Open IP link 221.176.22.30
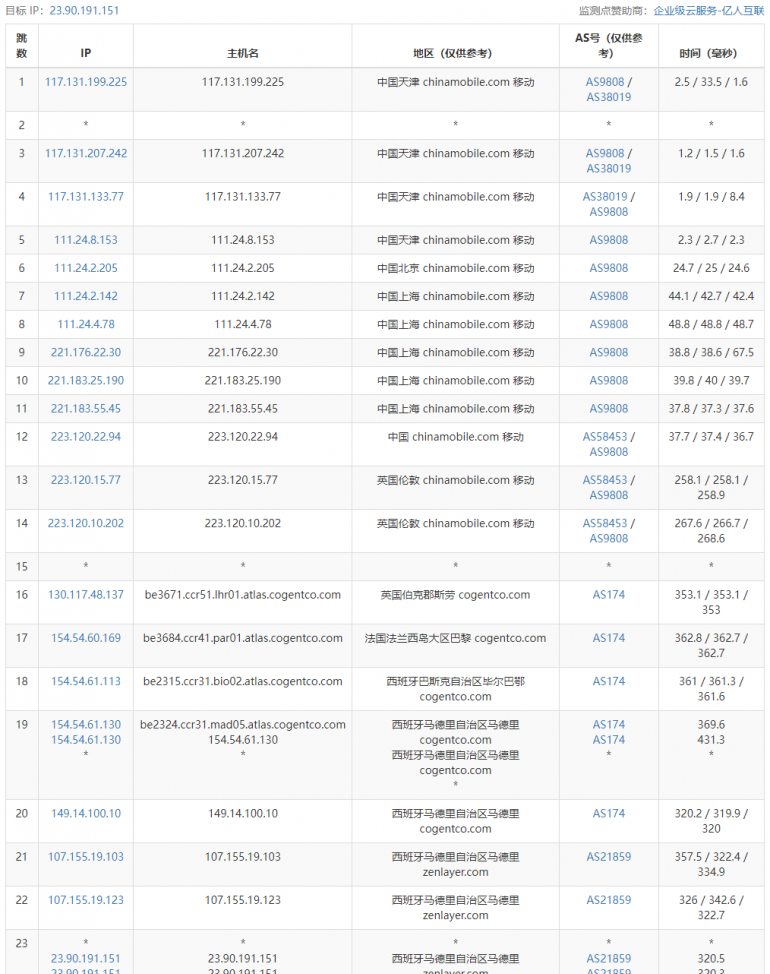Screen dimensions: 770x974 (86, 352)
